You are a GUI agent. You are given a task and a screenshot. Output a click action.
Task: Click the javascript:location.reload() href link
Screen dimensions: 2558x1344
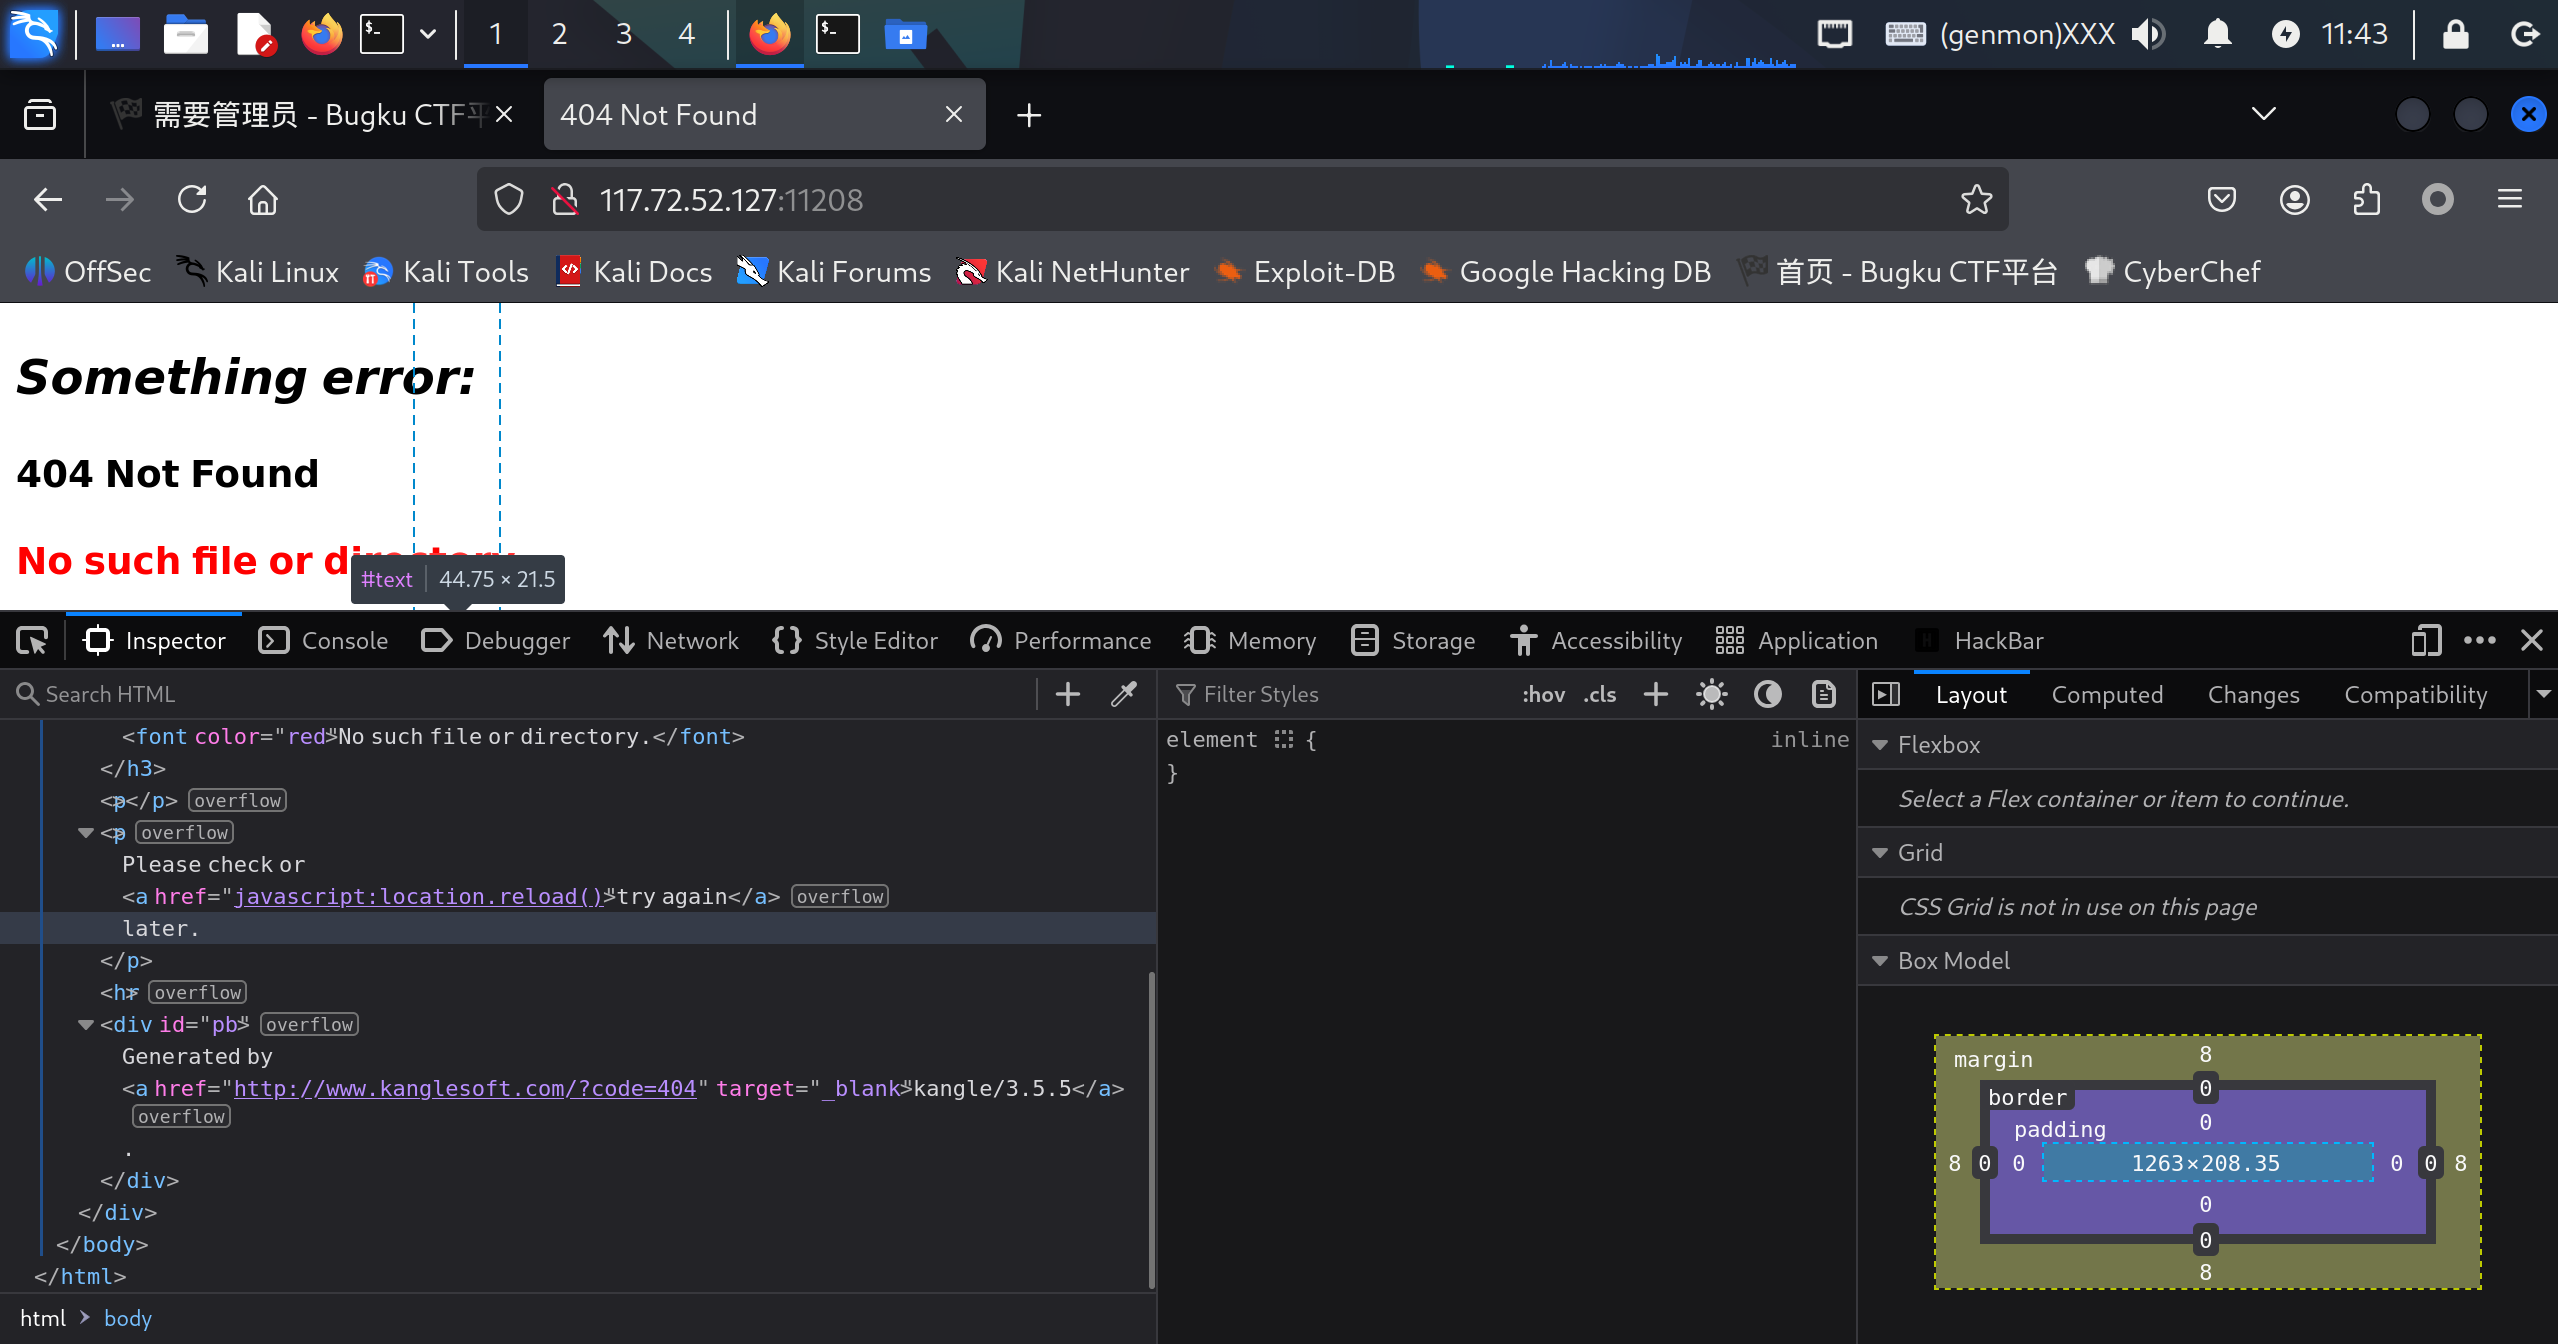click(x=417, y=896)
